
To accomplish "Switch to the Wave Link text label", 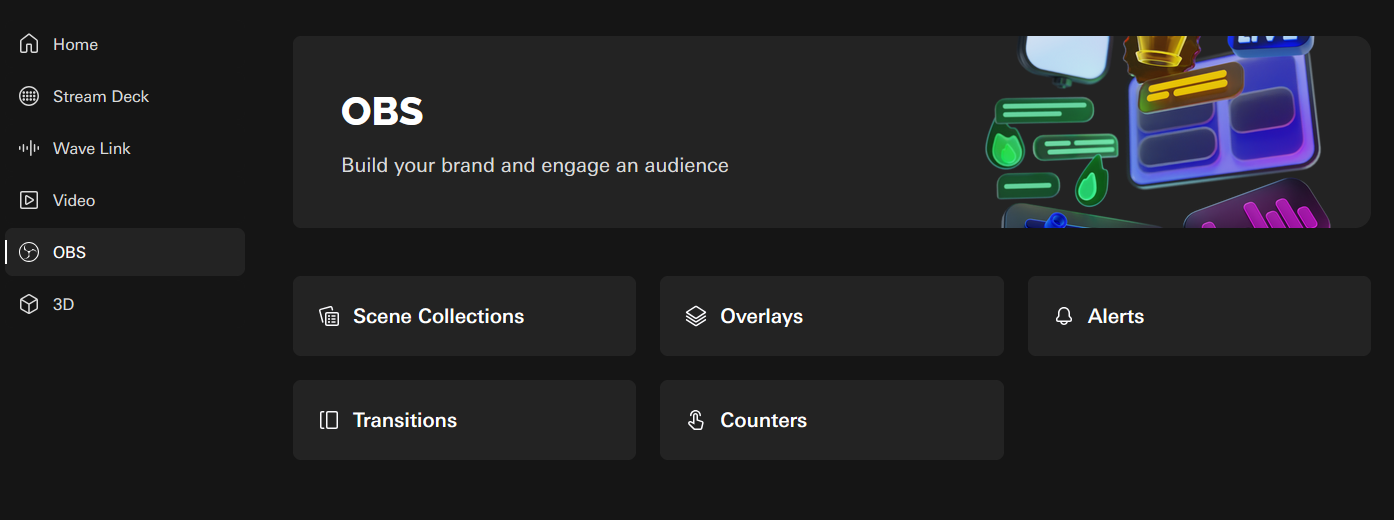I will (92, 148).
